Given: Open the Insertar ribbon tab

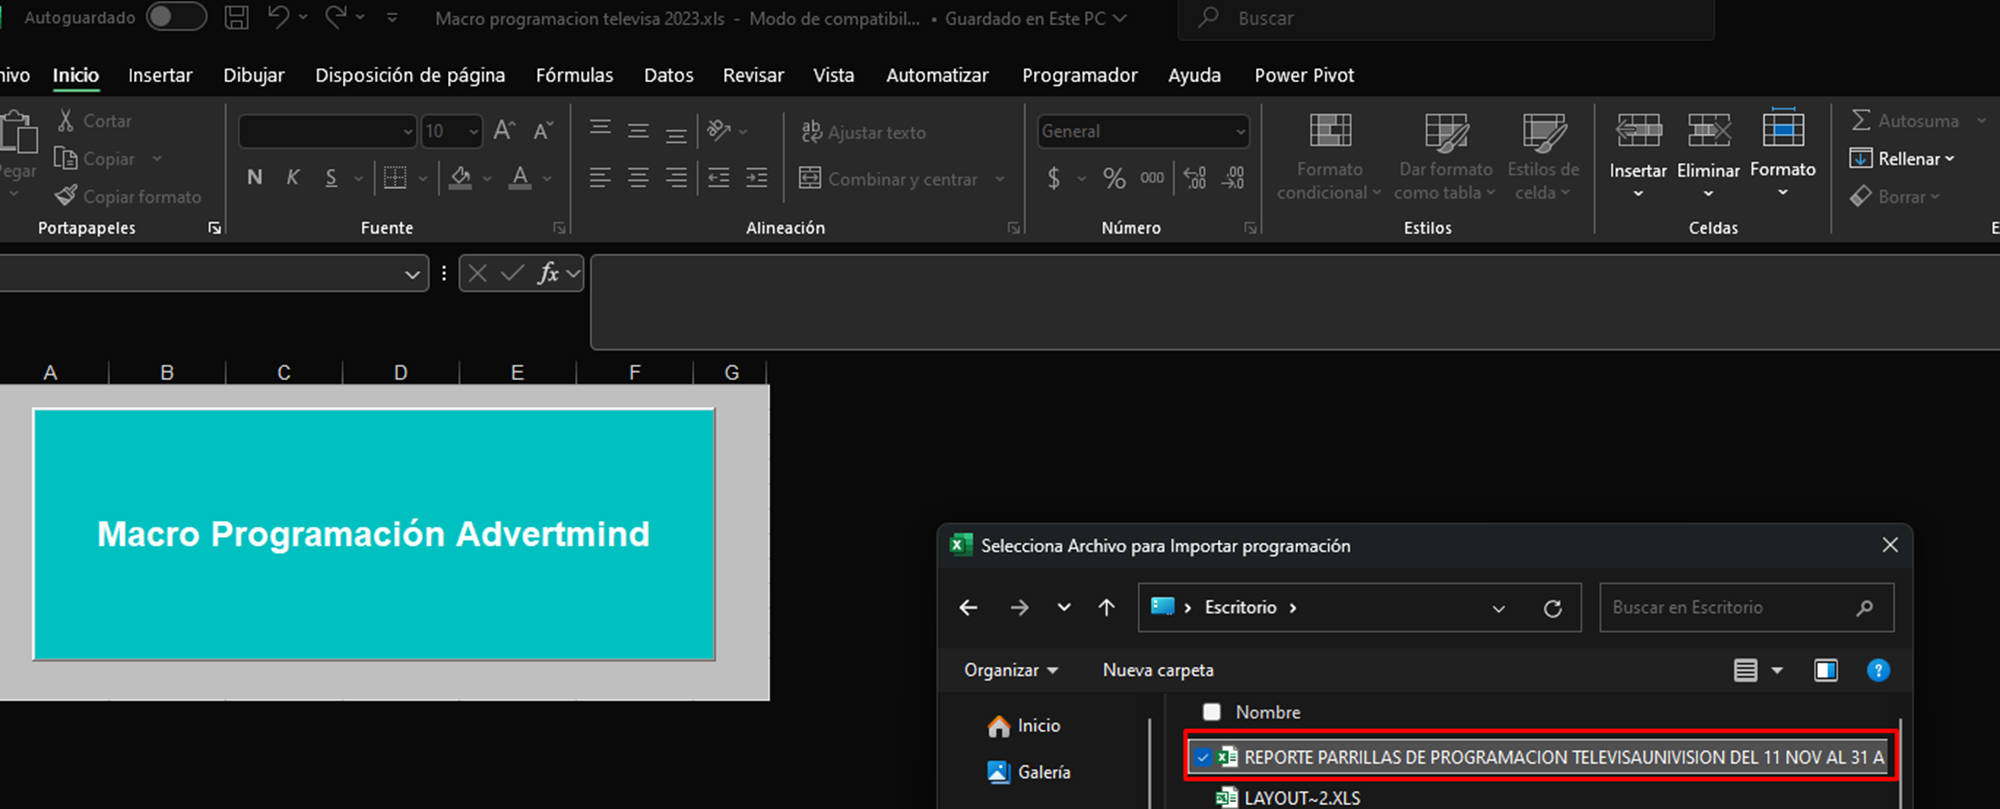Looking at the screenshot, I should (x=160, y=75).
